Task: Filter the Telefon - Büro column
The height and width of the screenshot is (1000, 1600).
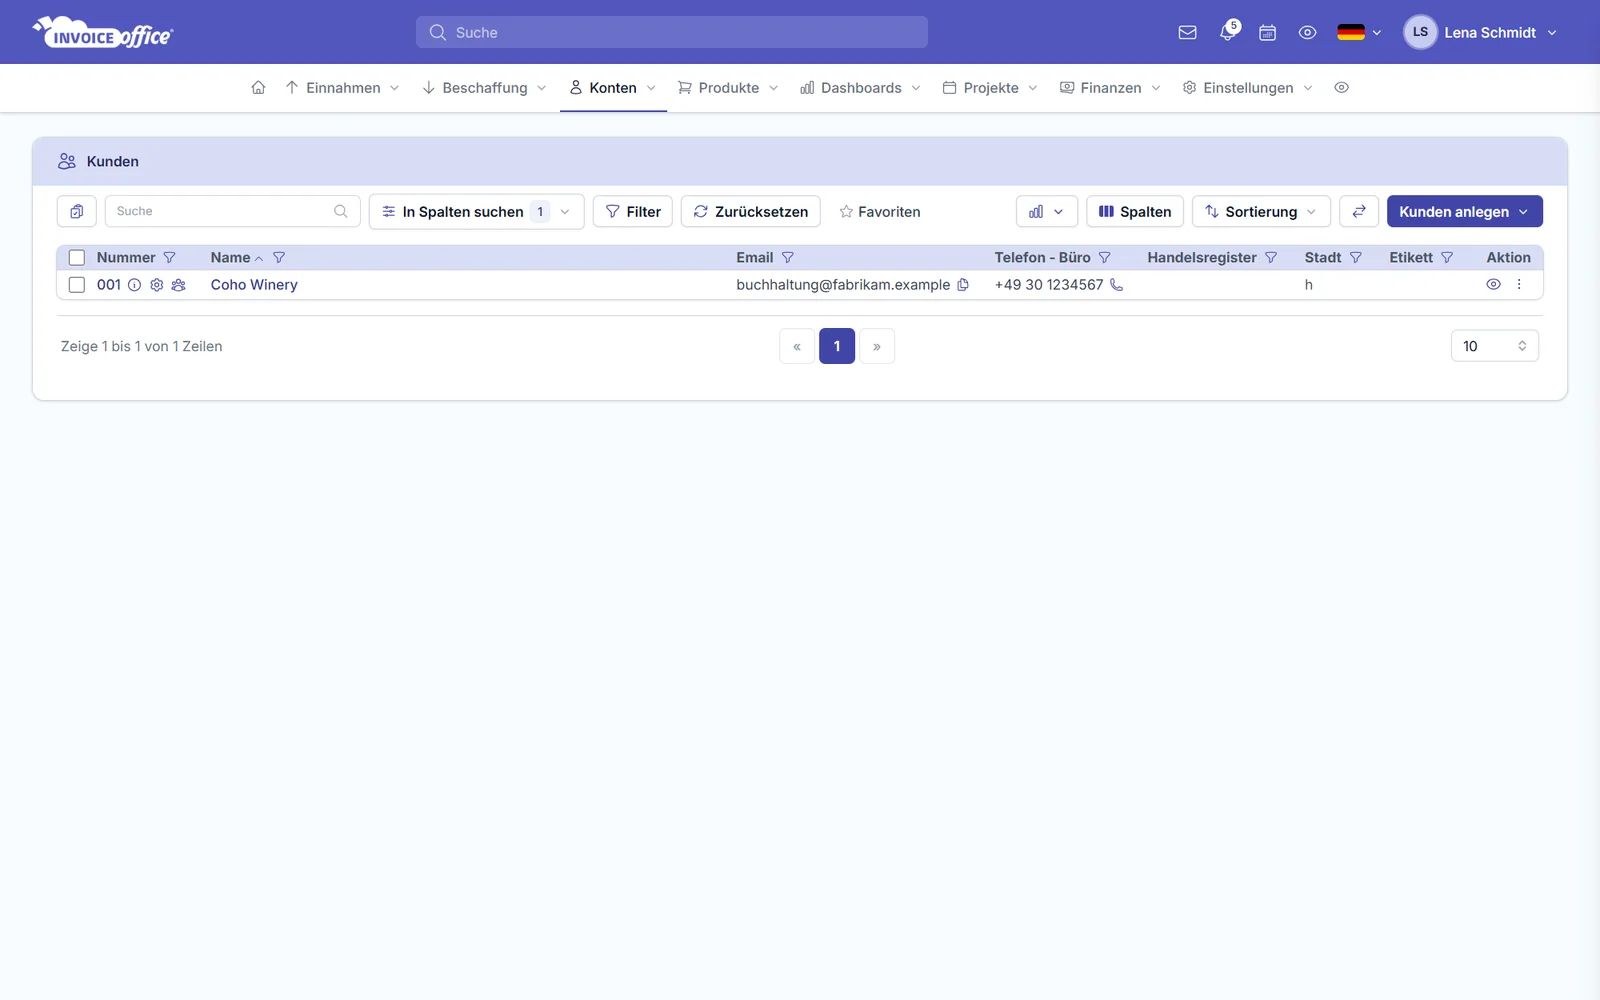Action: (x=1105, y=258)
